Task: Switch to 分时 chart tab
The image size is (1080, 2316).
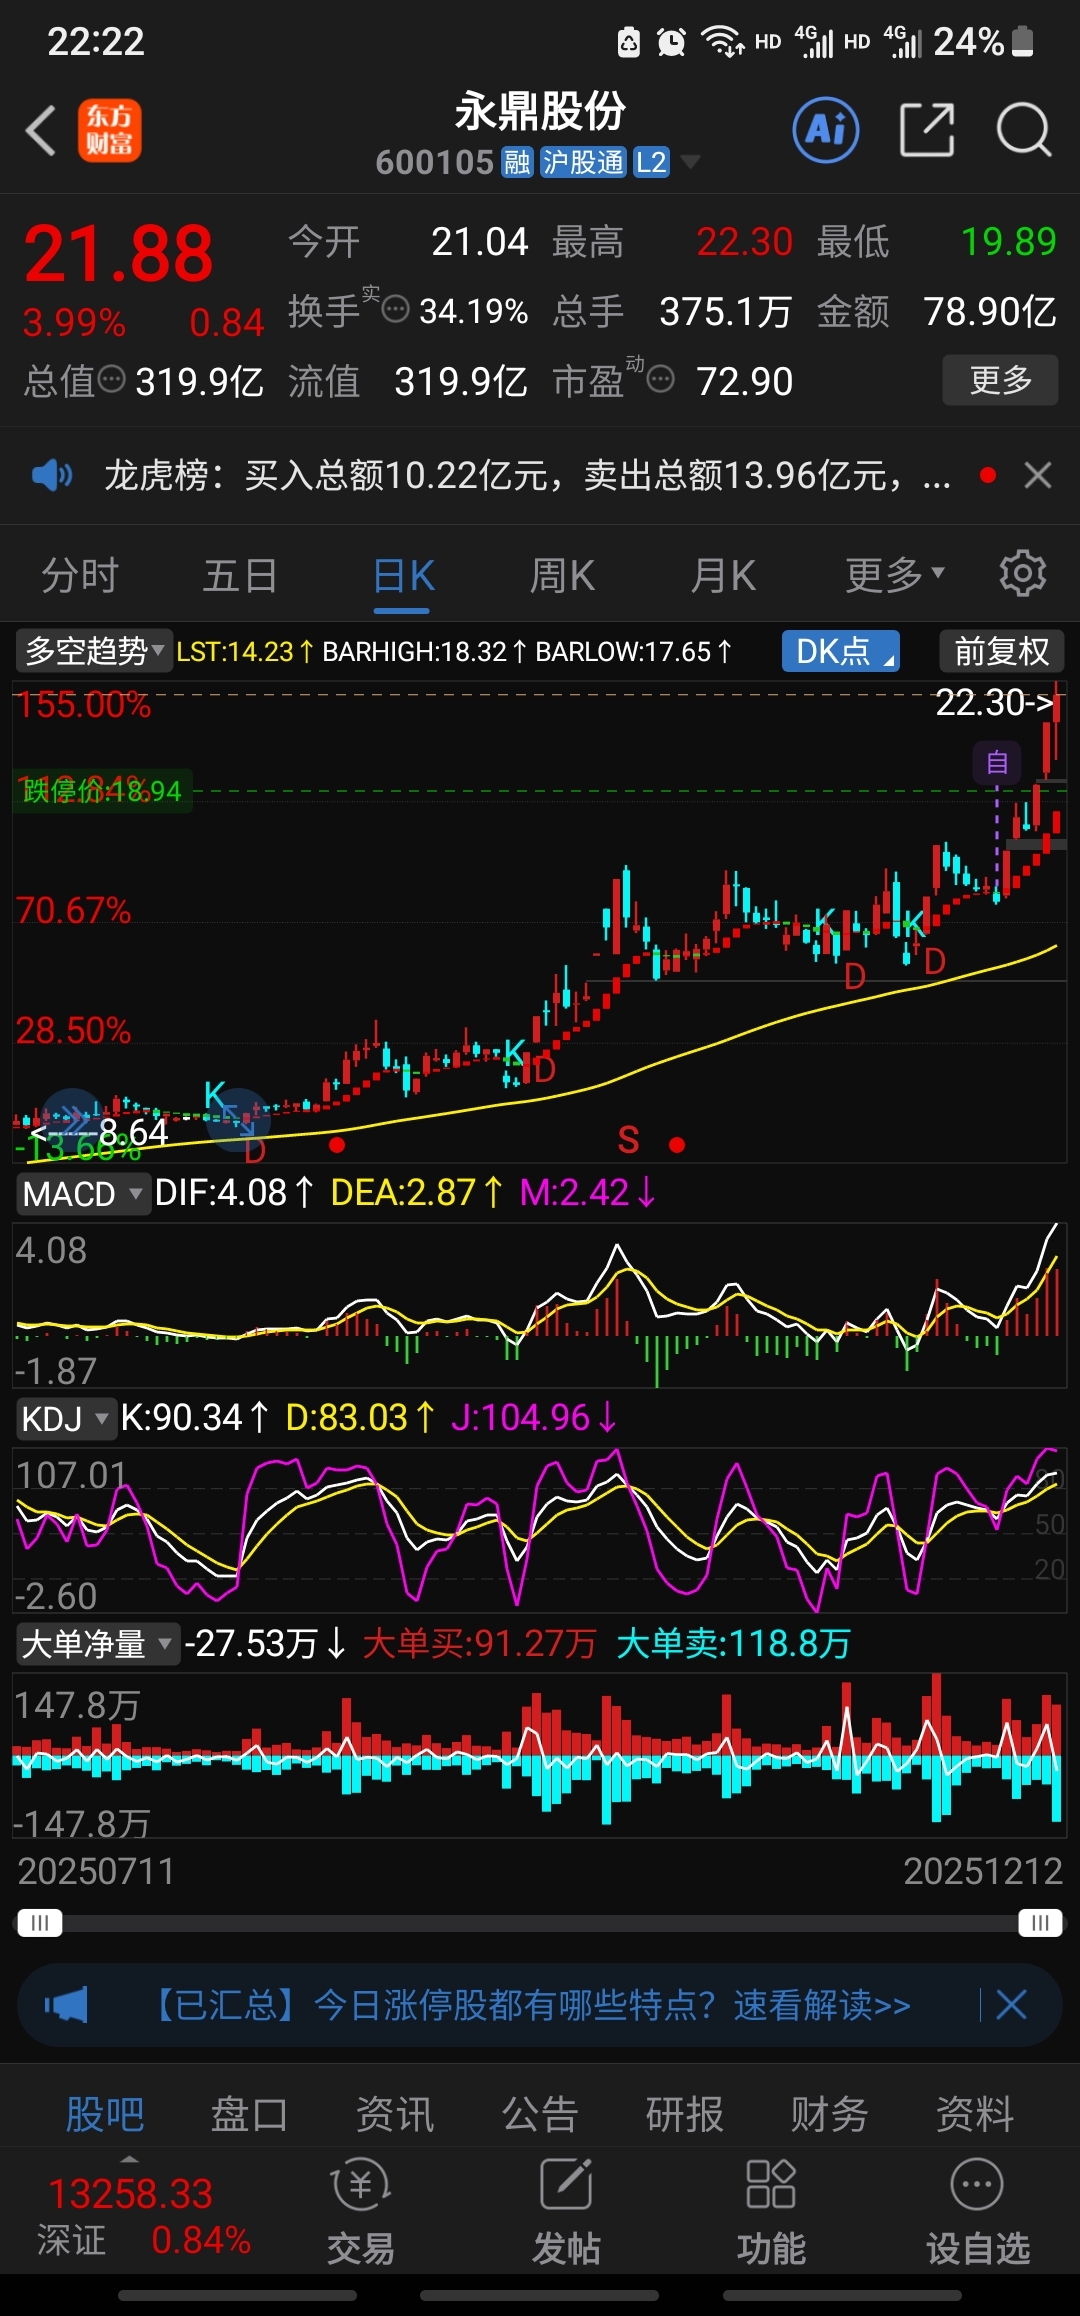Action: coord(80,575)
